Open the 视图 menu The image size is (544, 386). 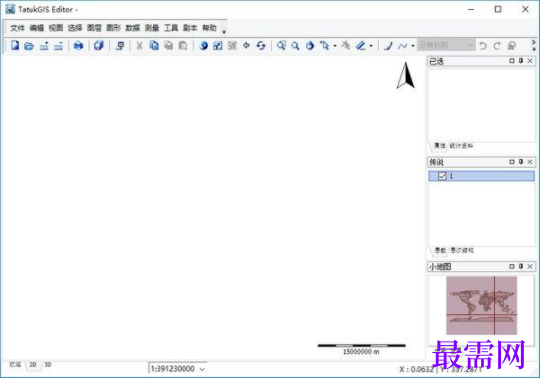56,28
